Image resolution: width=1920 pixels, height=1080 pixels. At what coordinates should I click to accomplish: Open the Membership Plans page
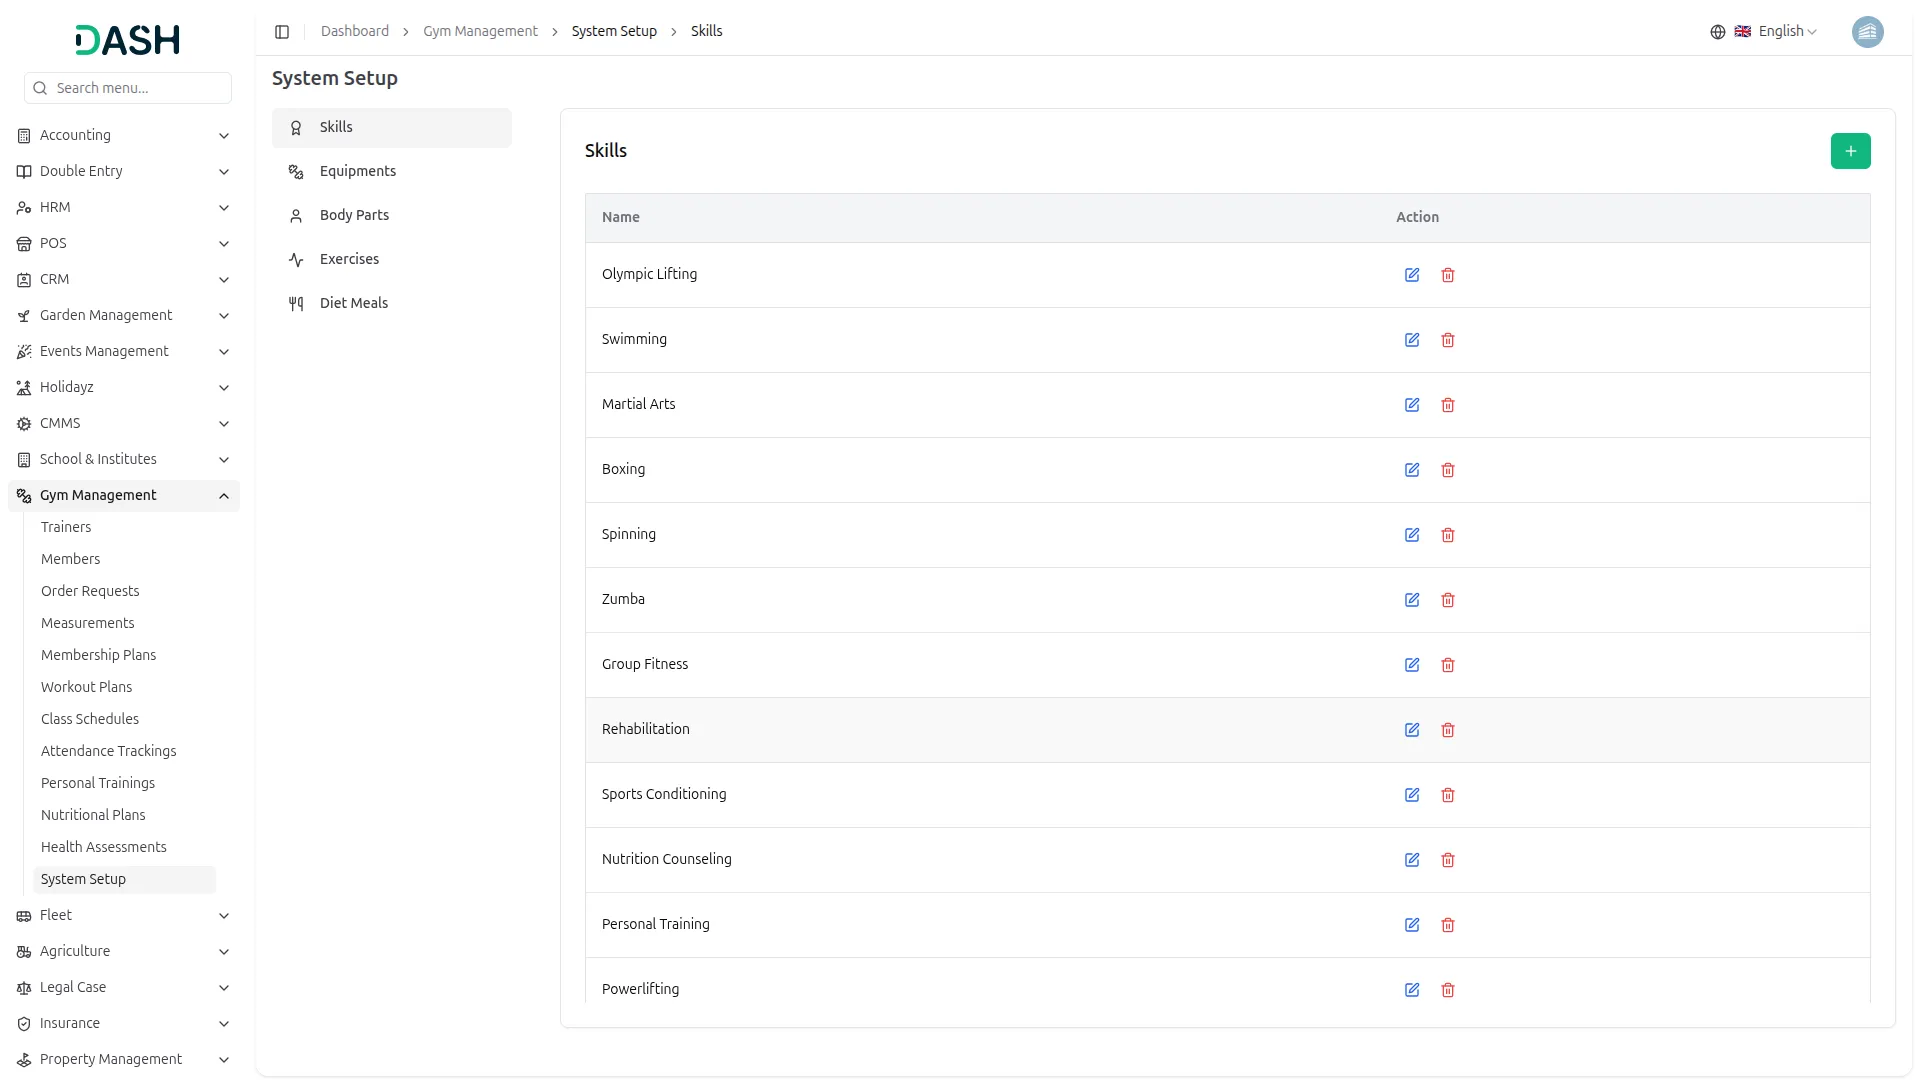[x=98, y=655]
